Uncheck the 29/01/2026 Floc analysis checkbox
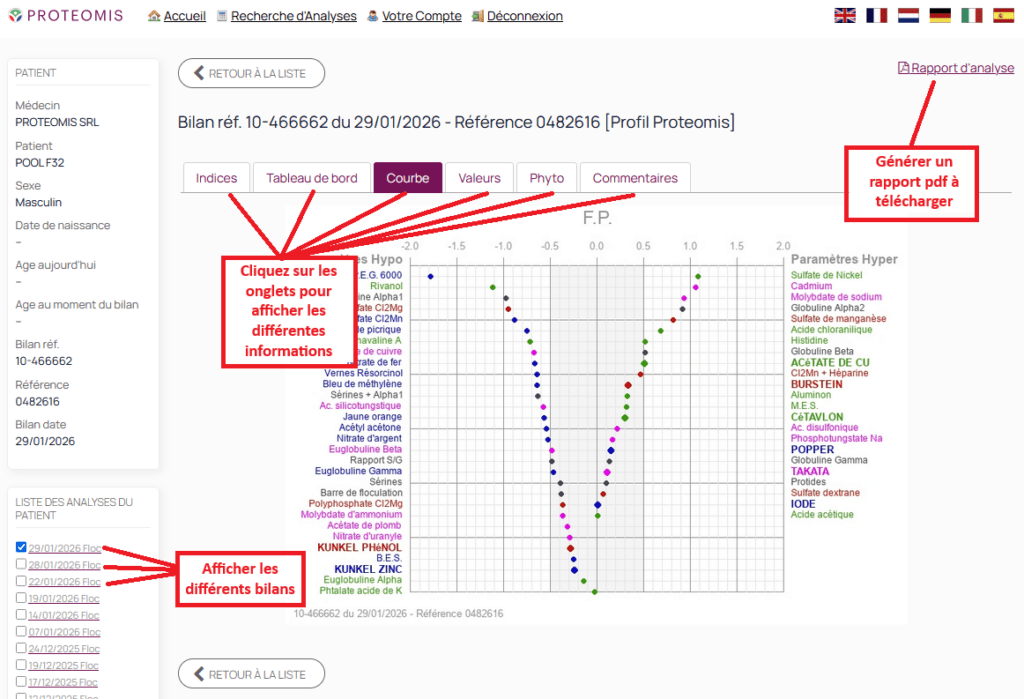The height and width of the screenshot is (699, 1024). click(x=22, y=547)
